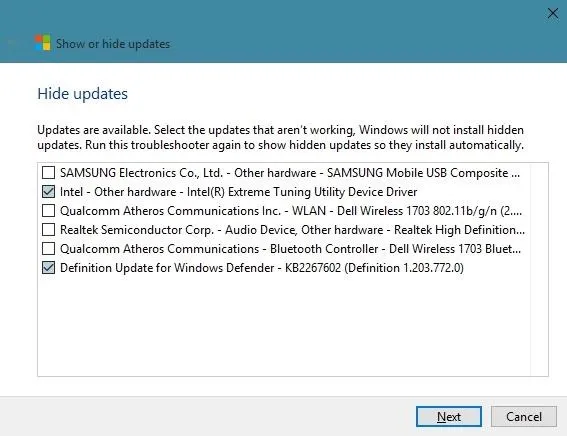567x436 pixels.
Task: Close the Show or hide updates window
Action: [x=553, y=13]
